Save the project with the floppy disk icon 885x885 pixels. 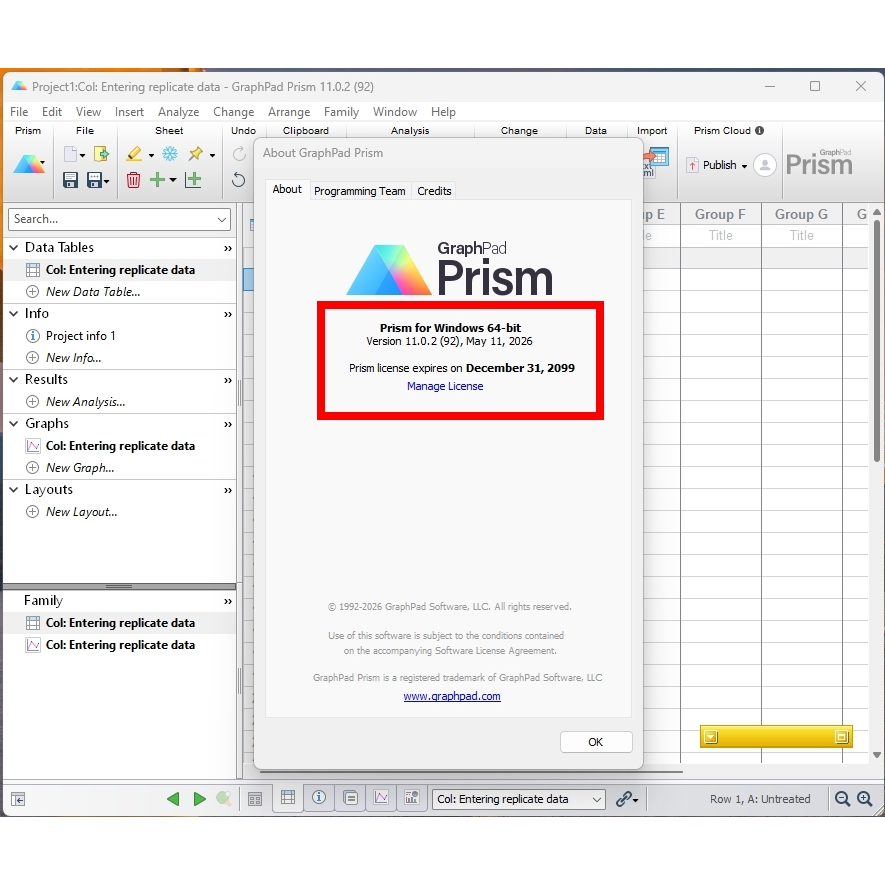[70, 180]
